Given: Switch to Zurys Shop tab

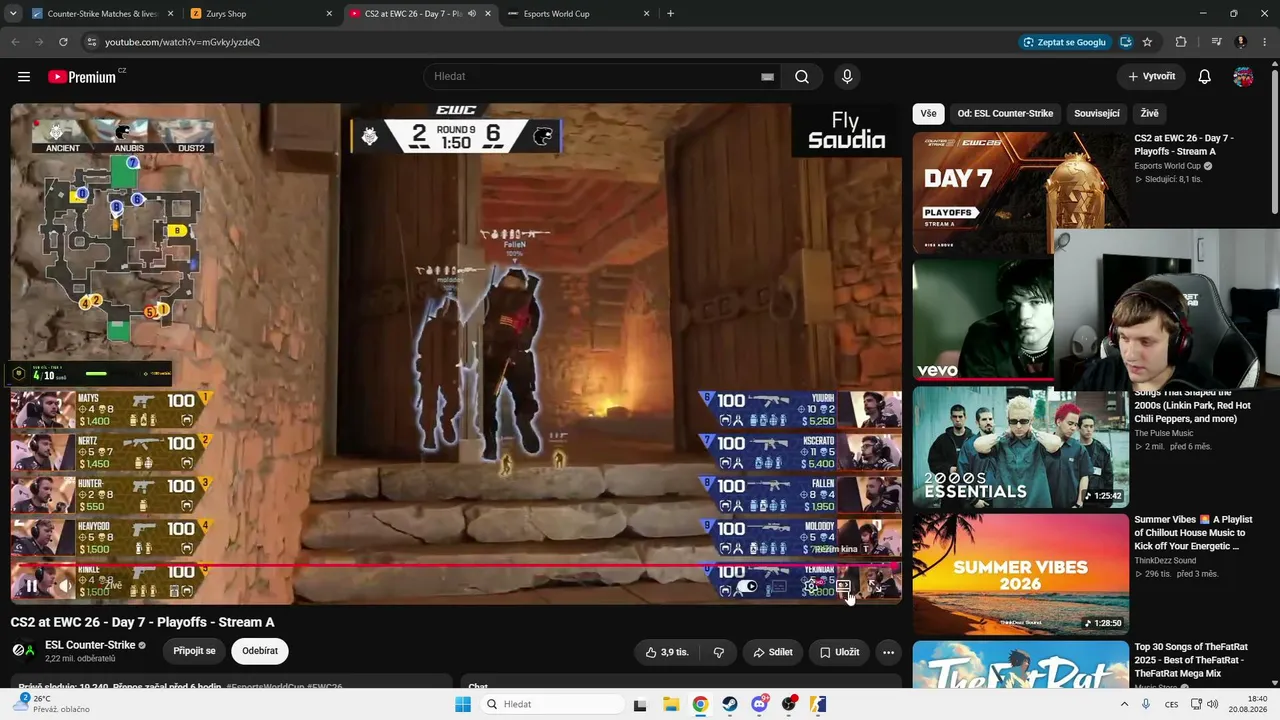Looking at the screenshot, I should [x=263, y=14].
